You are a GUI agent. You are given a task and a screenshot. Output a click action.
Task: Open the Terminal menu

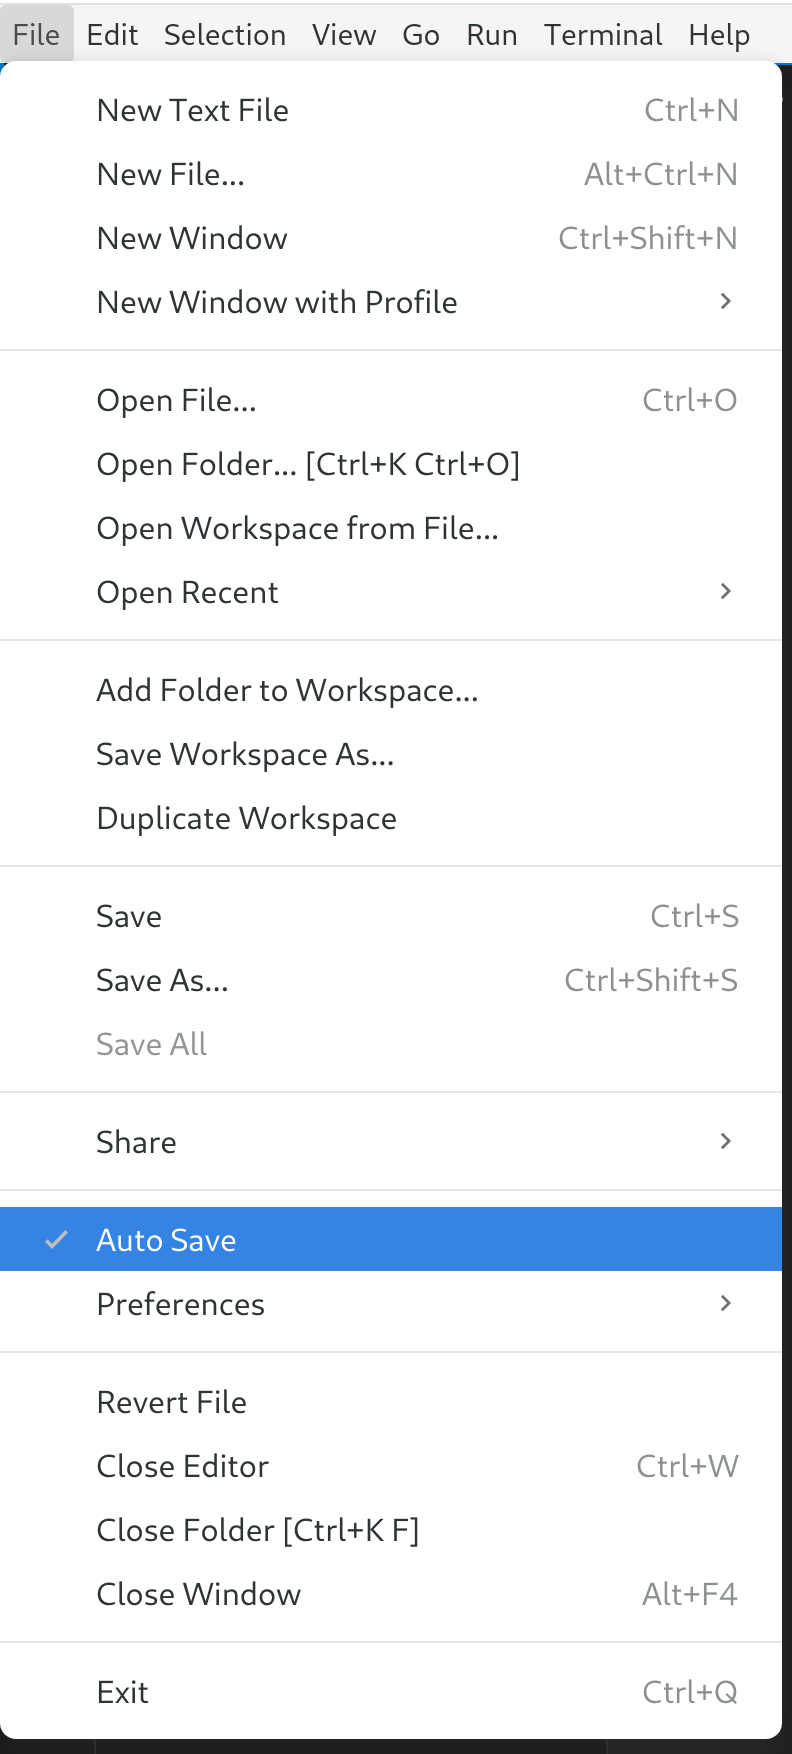click(603, 35)
